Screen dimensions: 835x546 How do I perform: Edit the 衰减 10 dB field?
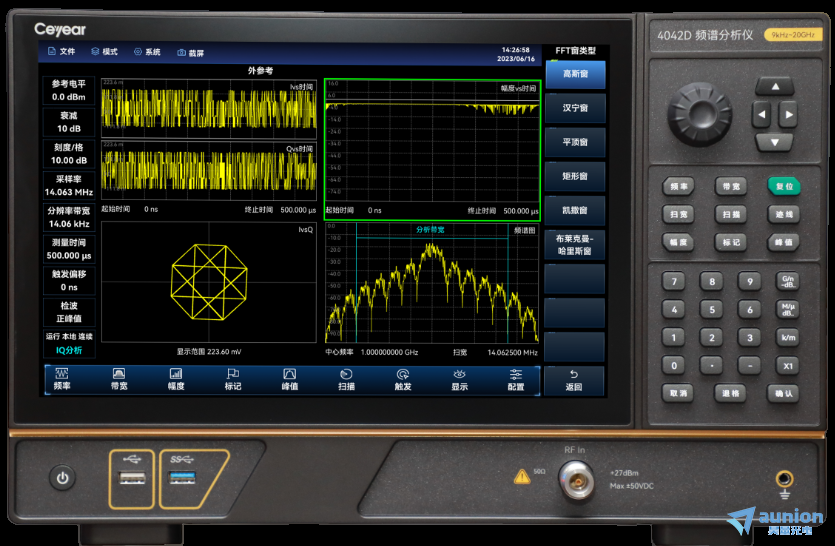point(69,122)
